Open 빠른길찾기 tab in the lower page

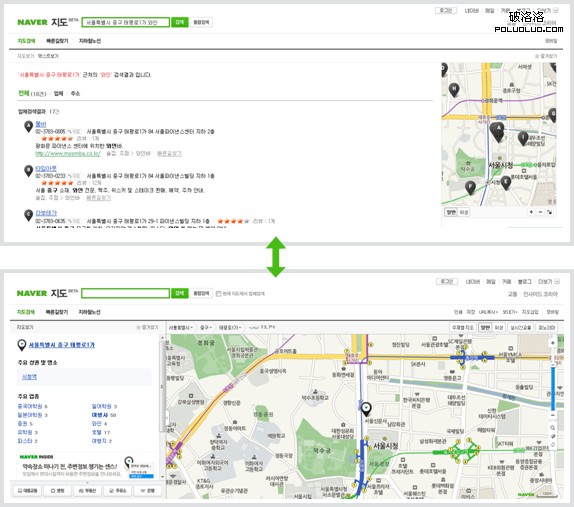click(57, 312)
